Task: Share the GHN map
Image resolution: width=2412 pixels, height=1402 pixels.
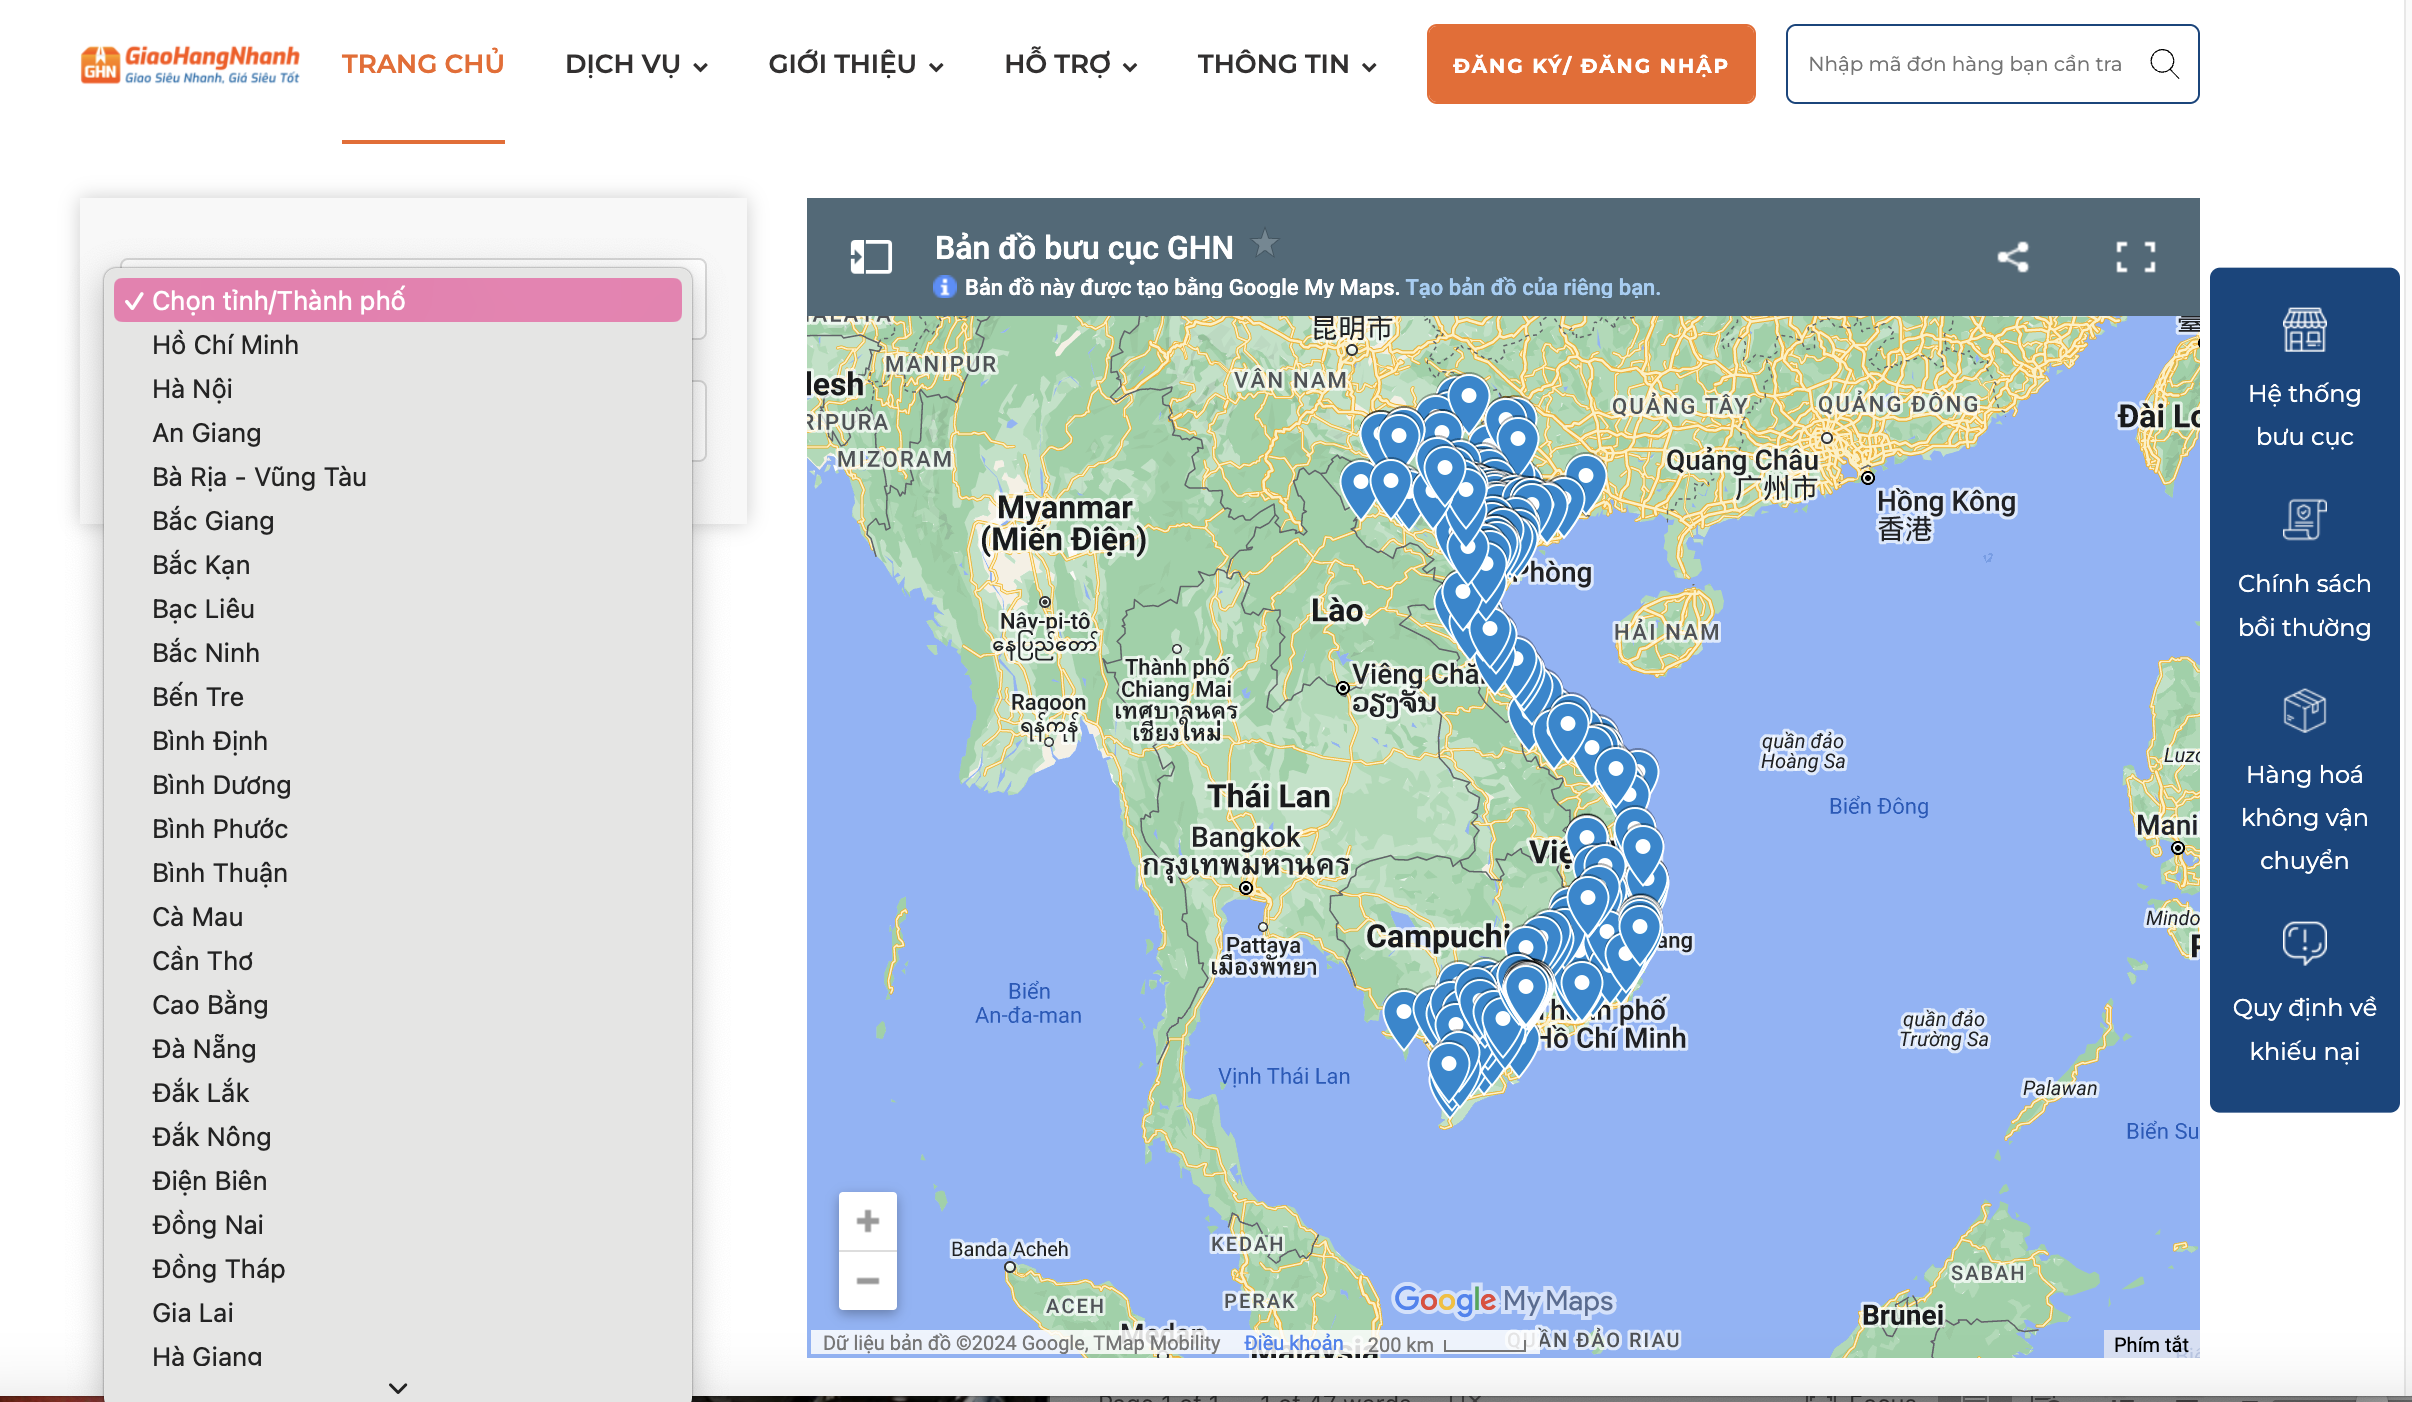Action: click(x=2013, y=257)
